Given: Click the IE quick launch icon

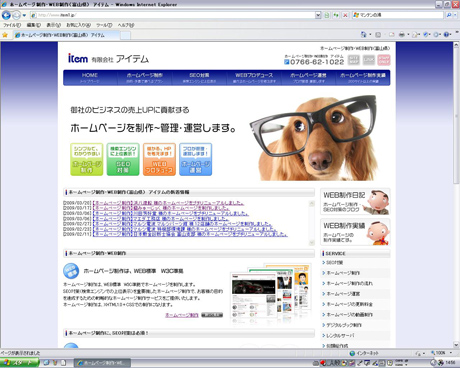Looking at the screenshot, I should [47, 363].
